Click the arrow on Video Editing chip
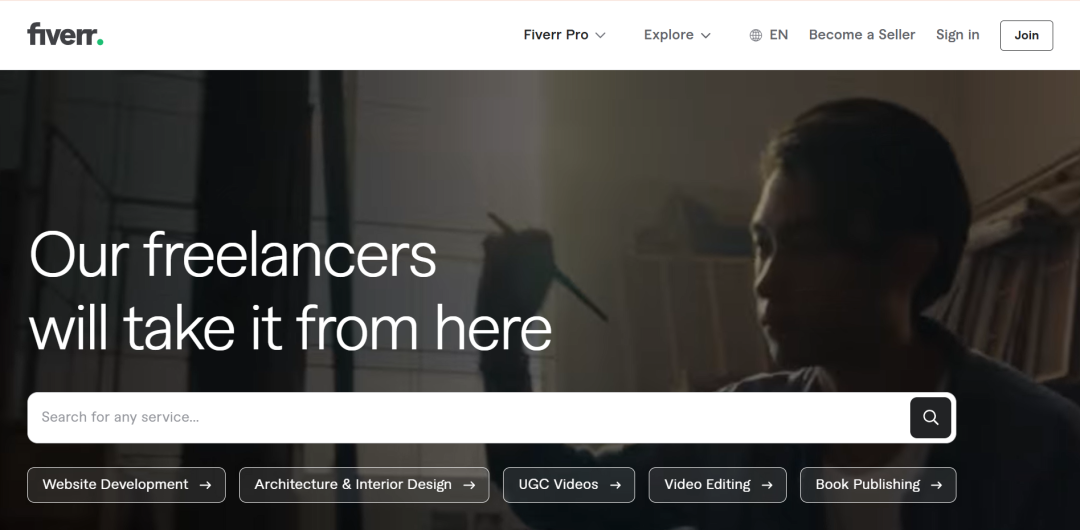The height and width of the screenshot is (530, 1080). click(767, 485)
